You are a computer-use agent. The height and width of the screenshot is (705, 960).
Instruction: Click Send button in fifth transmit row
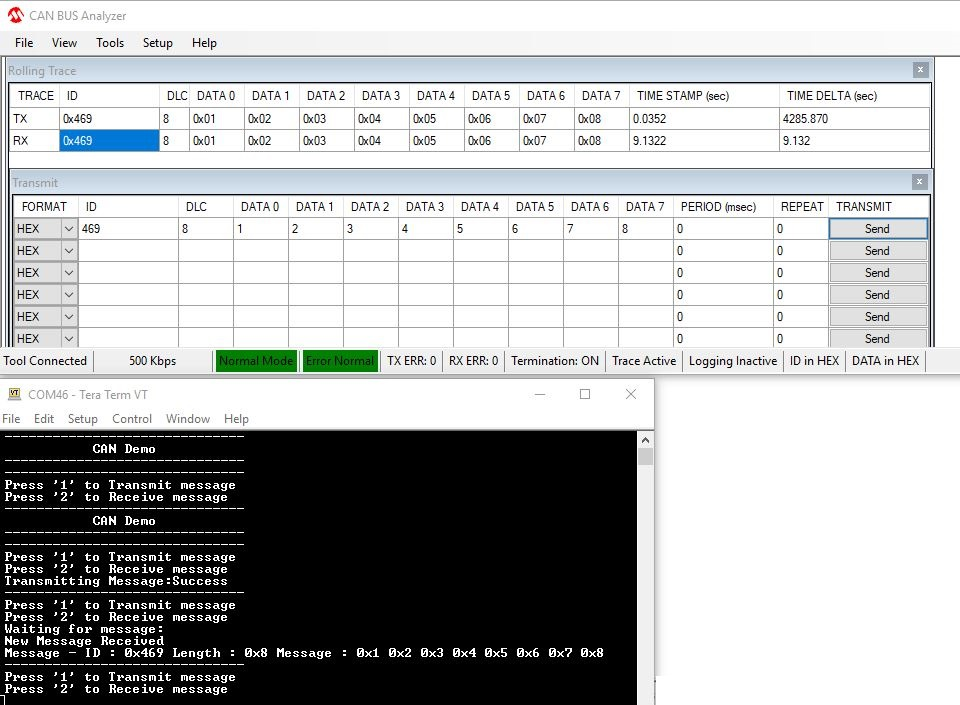tap(878, 317)
